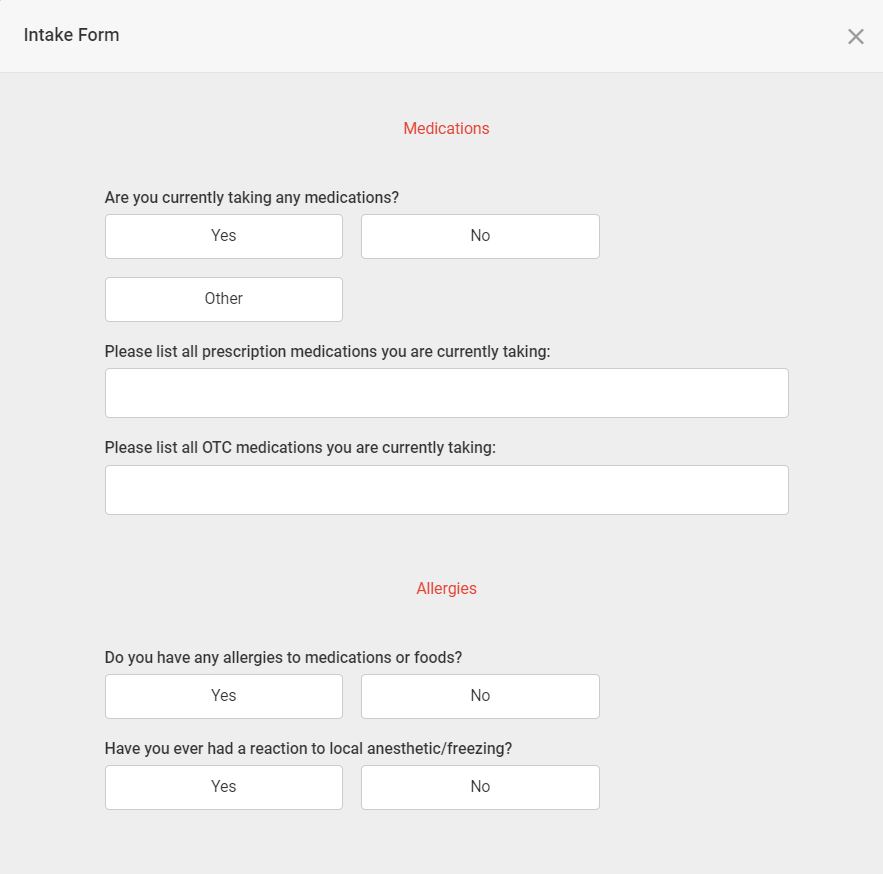Click the 'Are you currently taking any medications?' label
Screen dimensions: 883x874
point(252,198)
